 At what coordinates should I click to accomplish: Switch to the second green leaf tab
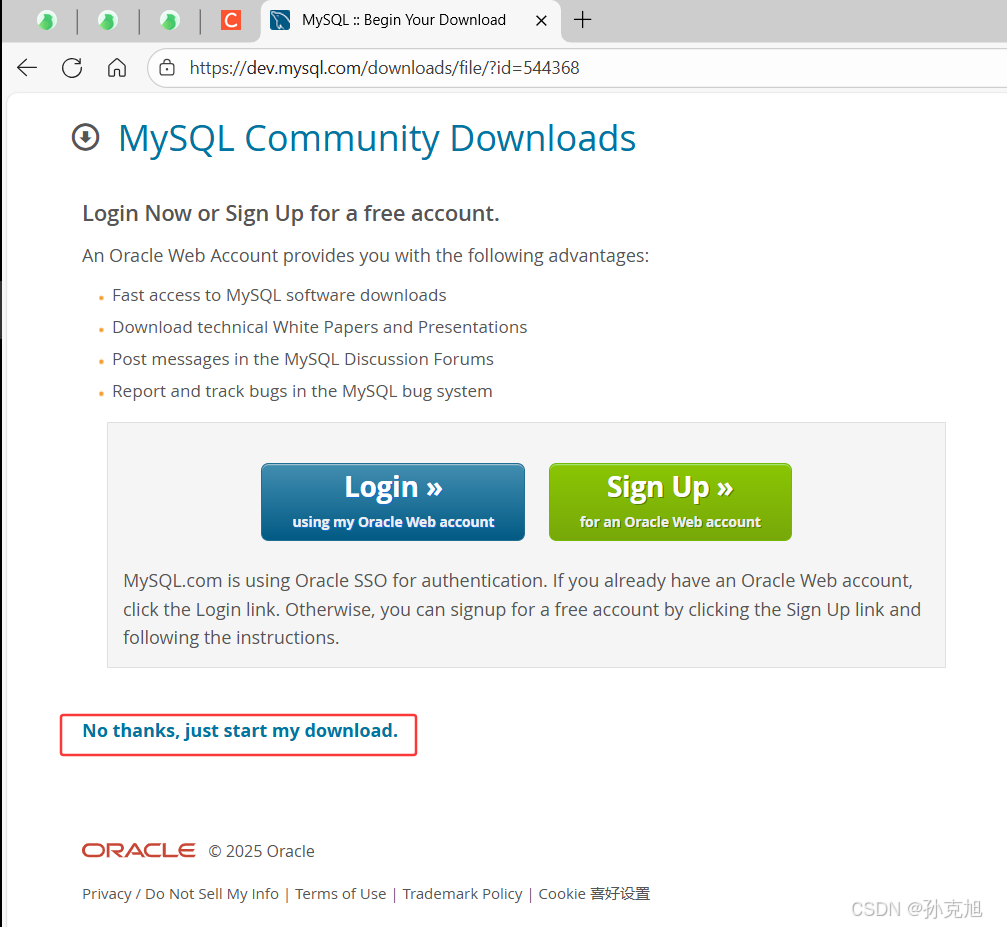coord(107,21)
